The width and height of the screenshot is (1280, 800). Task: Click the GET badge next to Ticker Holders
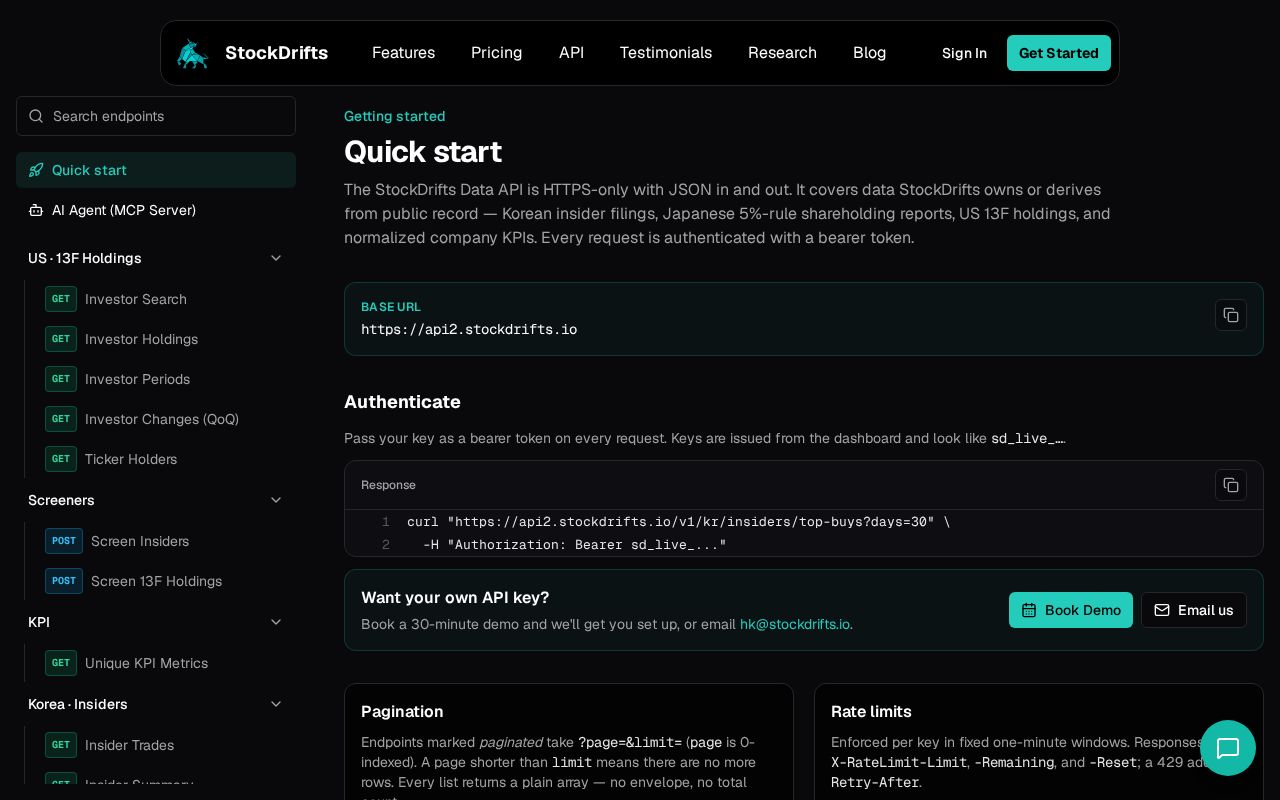click(x=61, y=459)
